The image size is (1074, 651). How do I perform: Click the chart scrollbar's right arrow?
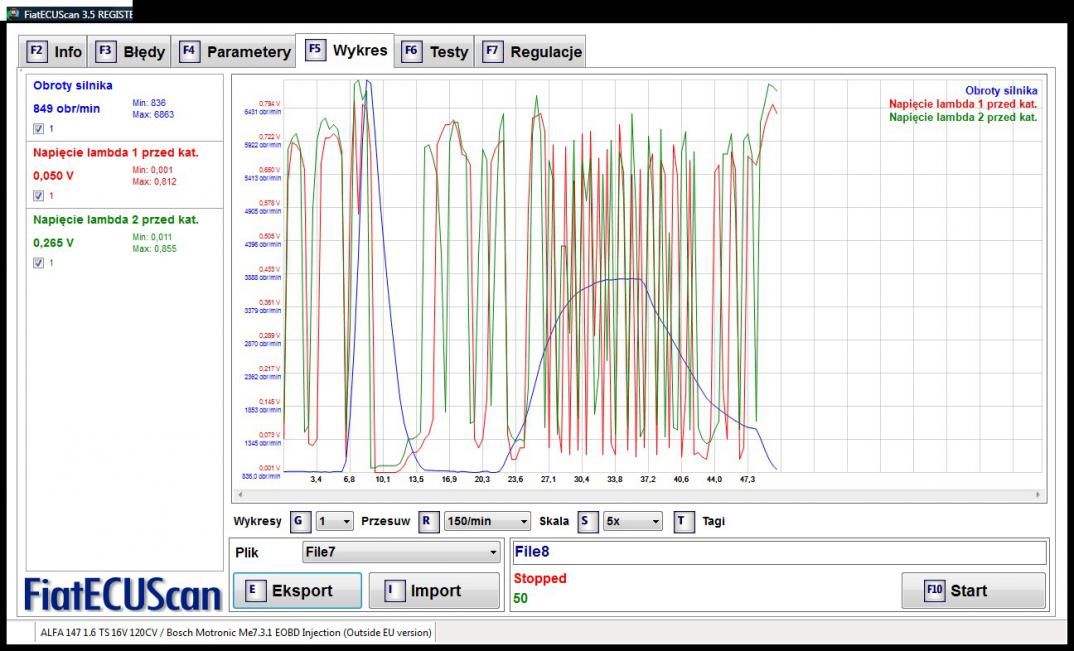1038,495
